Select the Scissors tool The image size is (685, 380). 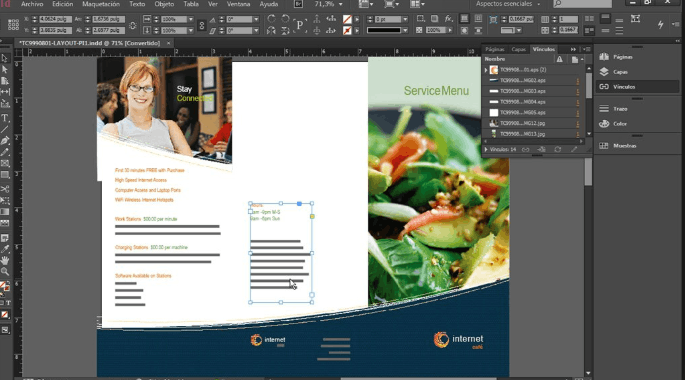click(x=5, y=189)
